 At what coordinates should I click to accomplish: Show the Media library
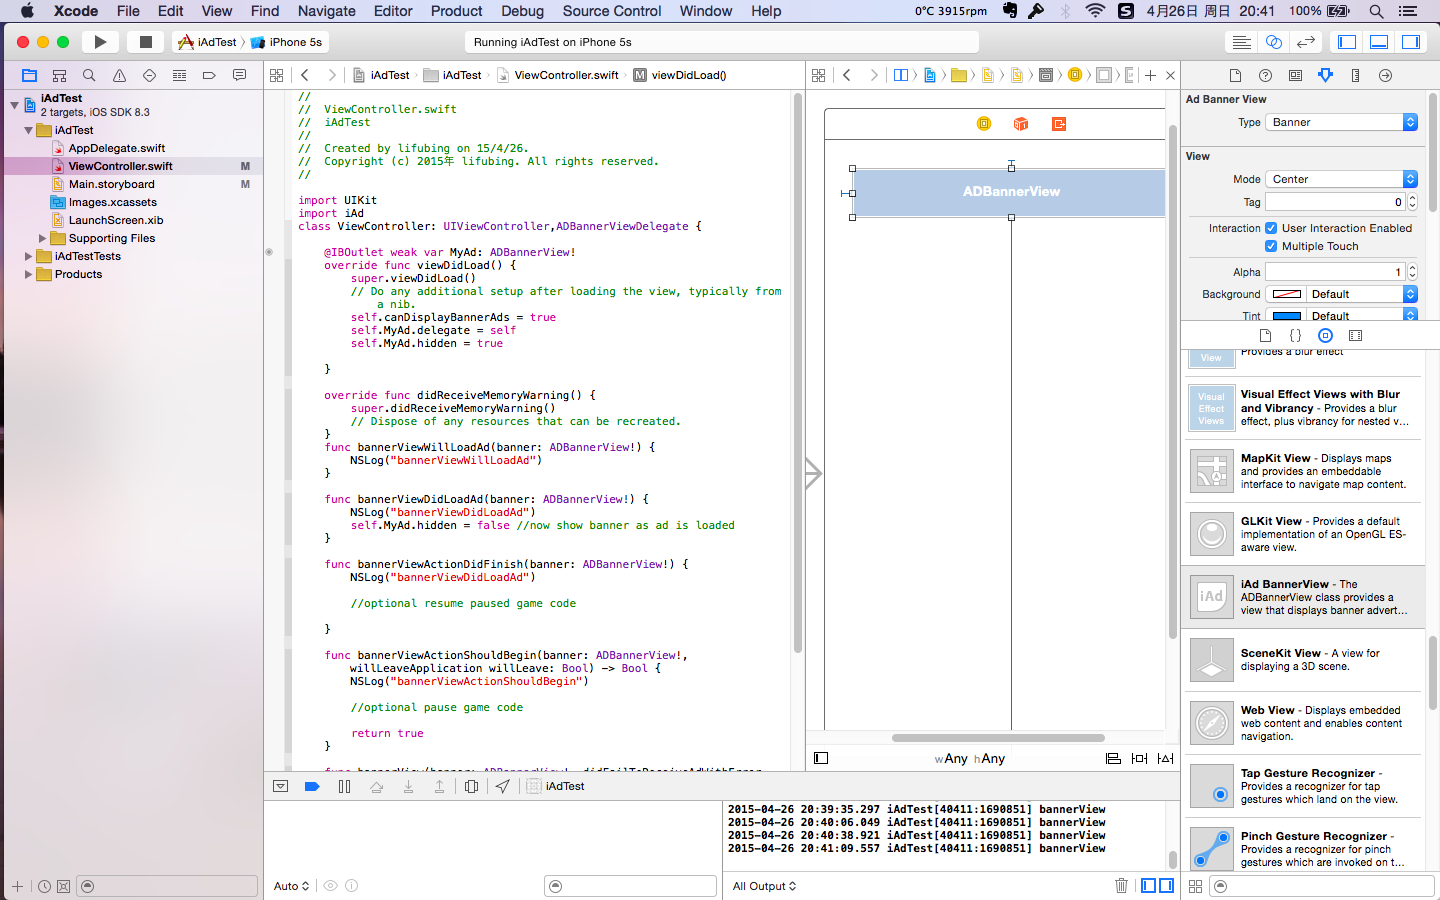1355,336
